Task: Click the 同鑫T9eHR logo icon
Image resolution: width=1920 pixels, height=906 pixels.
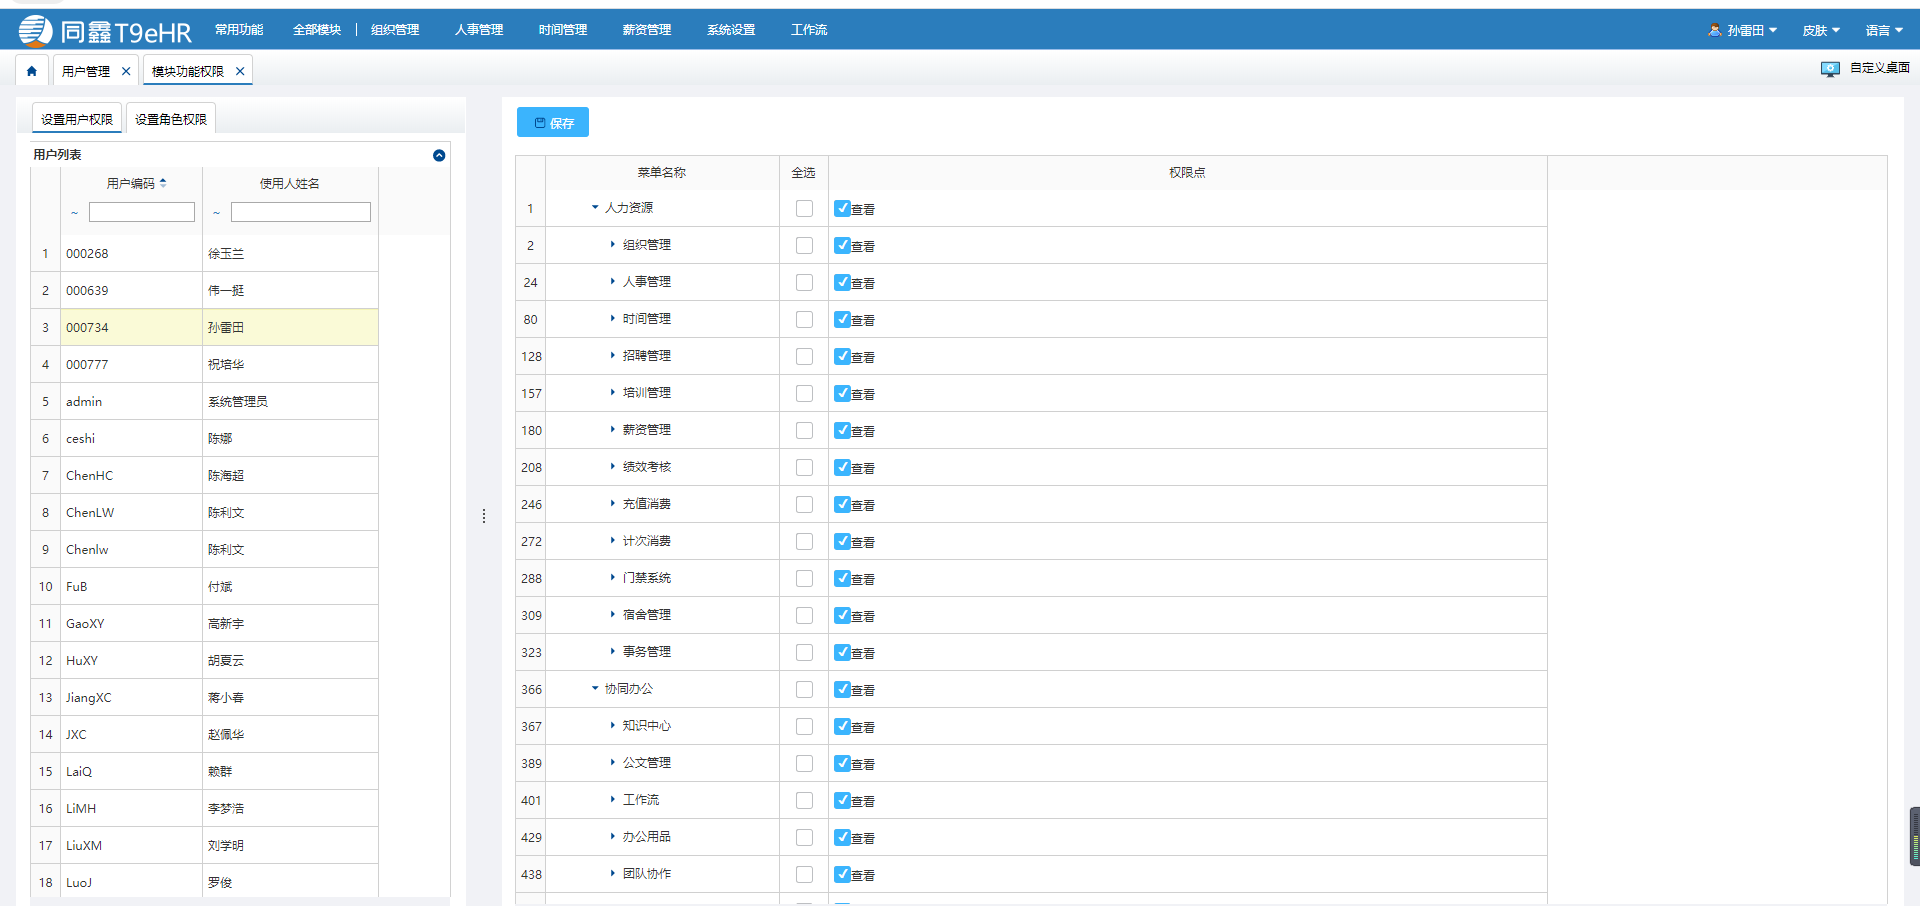Action: [x=35, y=31]
